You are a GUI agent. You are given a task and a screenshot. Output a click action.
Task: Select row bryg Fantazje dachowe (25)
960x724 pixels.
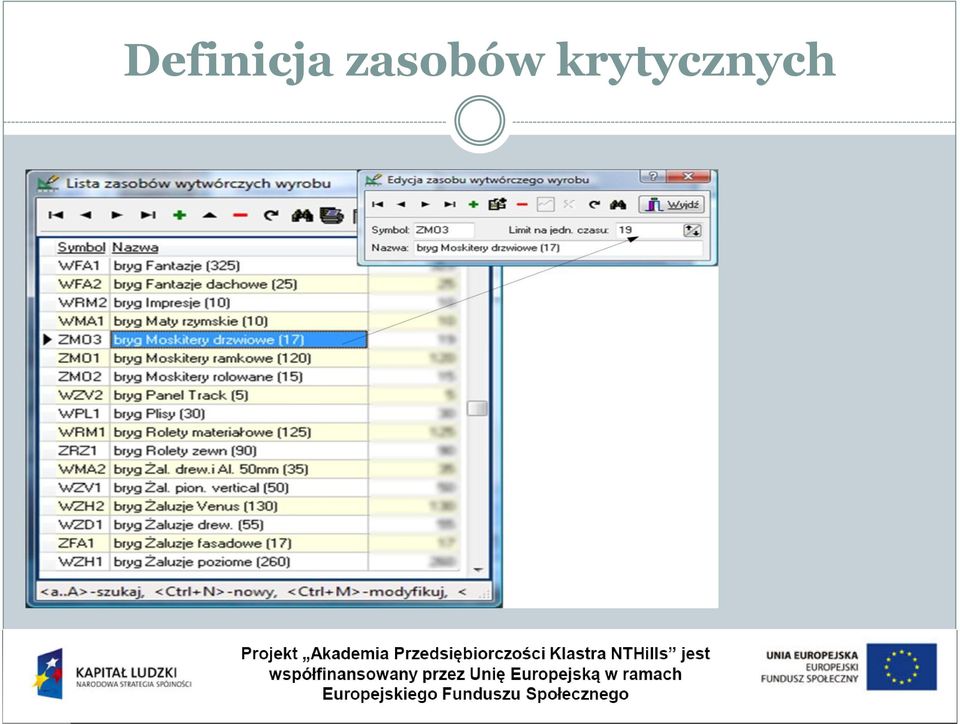coord(249,284)
